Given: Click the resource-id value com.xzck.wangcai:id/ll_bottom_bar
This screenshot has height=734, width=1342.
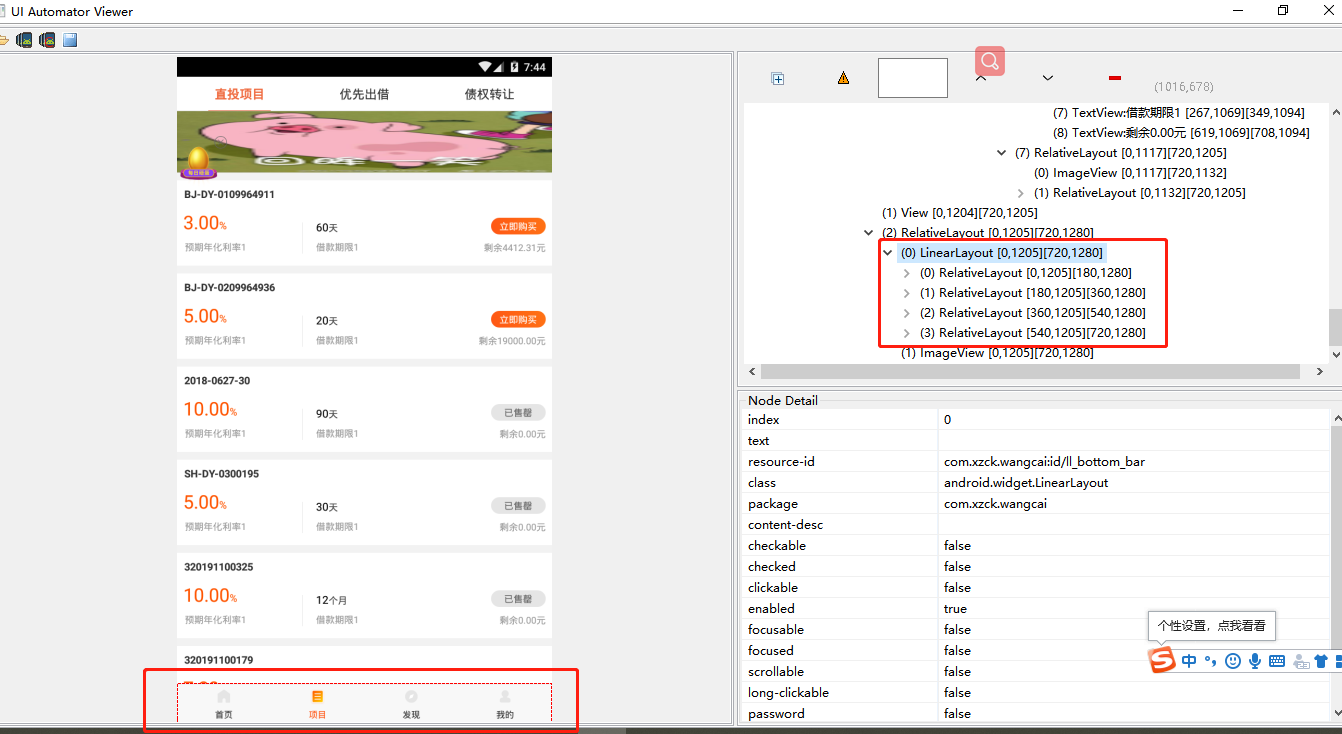Looking at the screenshot, I should click(1044, 462).
